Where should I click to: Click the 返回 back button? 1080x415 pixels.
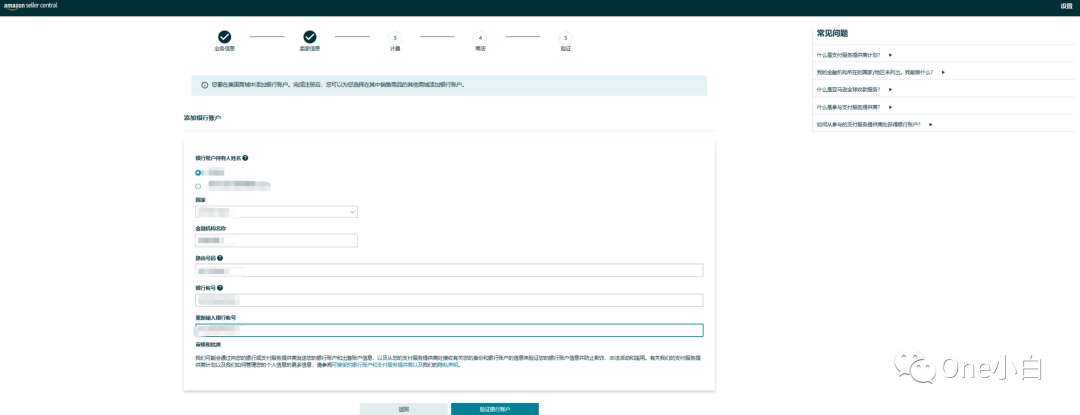tap(404, 409)
